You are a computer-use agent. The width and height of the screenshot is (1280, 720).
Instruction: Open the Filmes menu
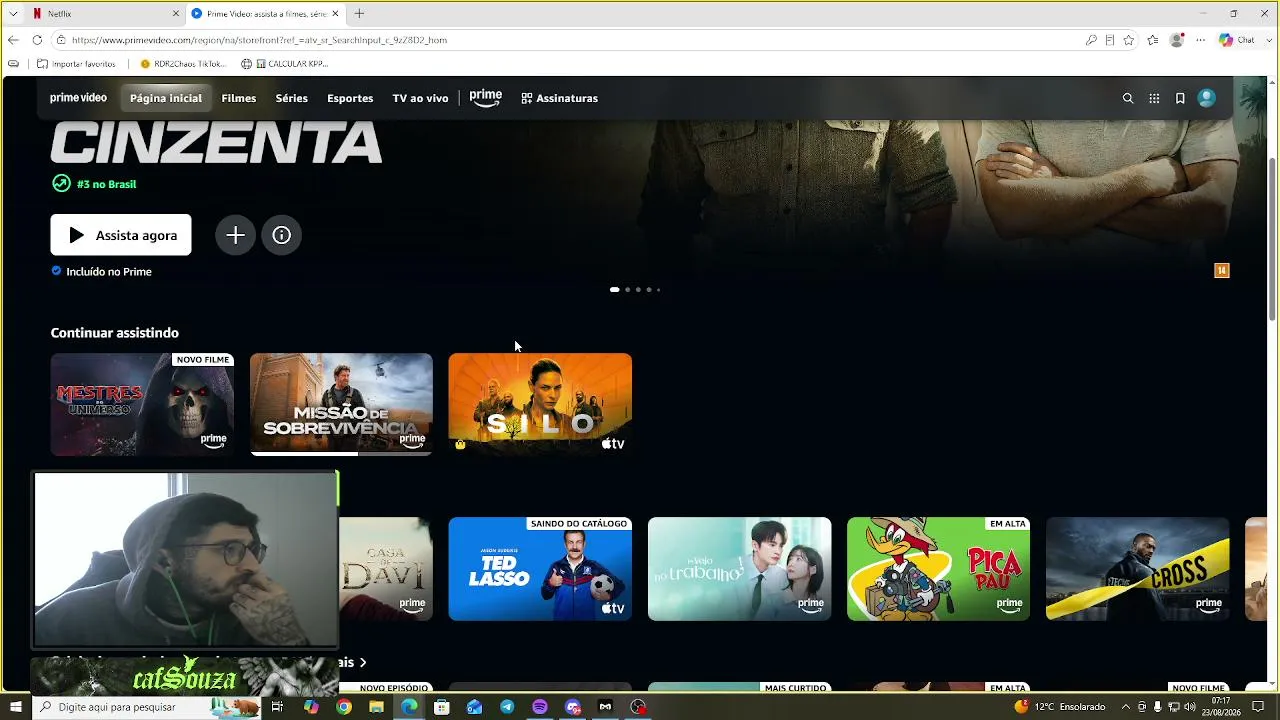239,98
